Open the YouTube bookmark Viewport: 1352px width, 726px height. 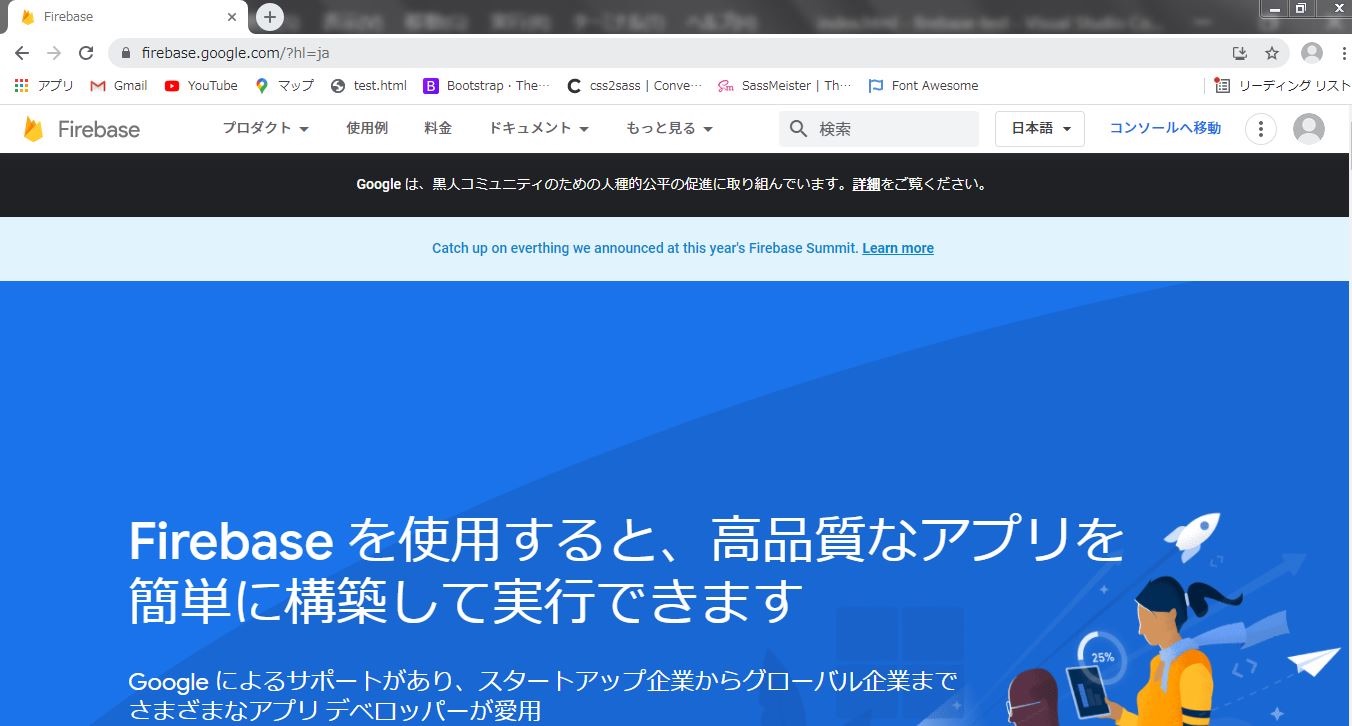tap(201, 86)
